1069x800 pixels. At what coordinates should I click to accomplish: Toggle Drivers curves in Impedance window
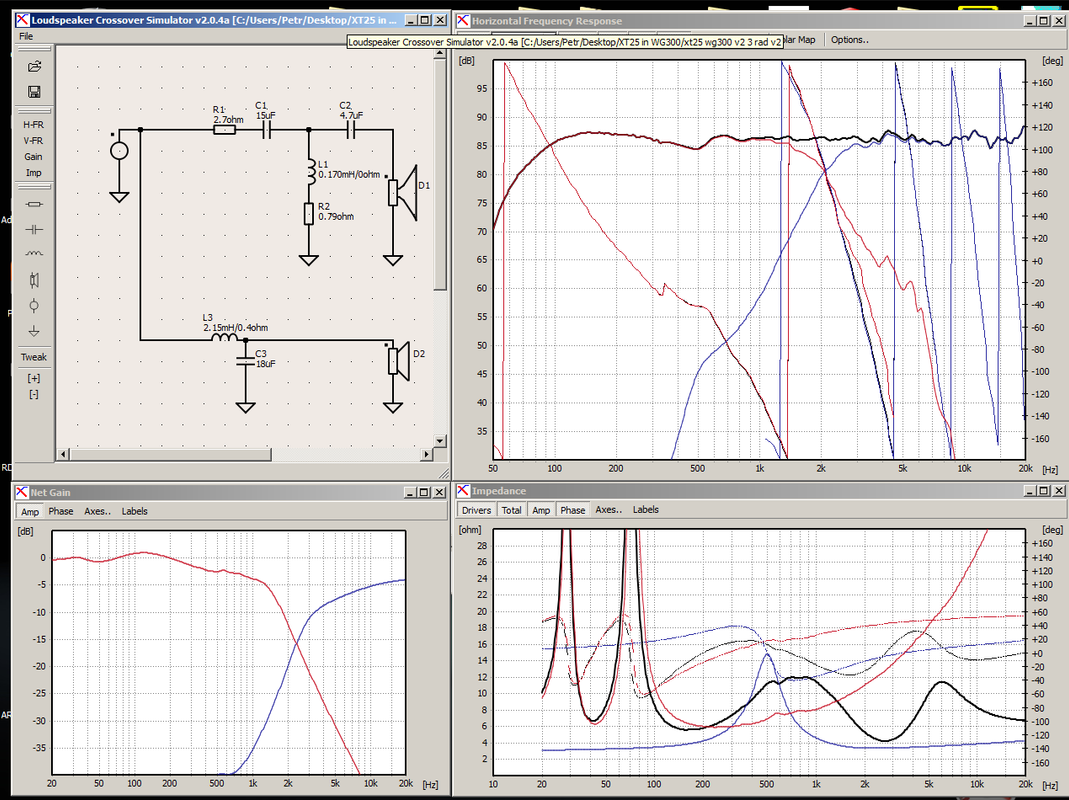[x=476, y=510]
